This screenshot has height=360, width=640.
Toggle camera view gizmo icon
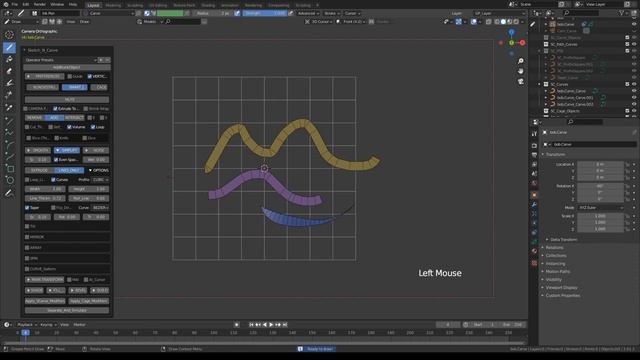[521, 81]
